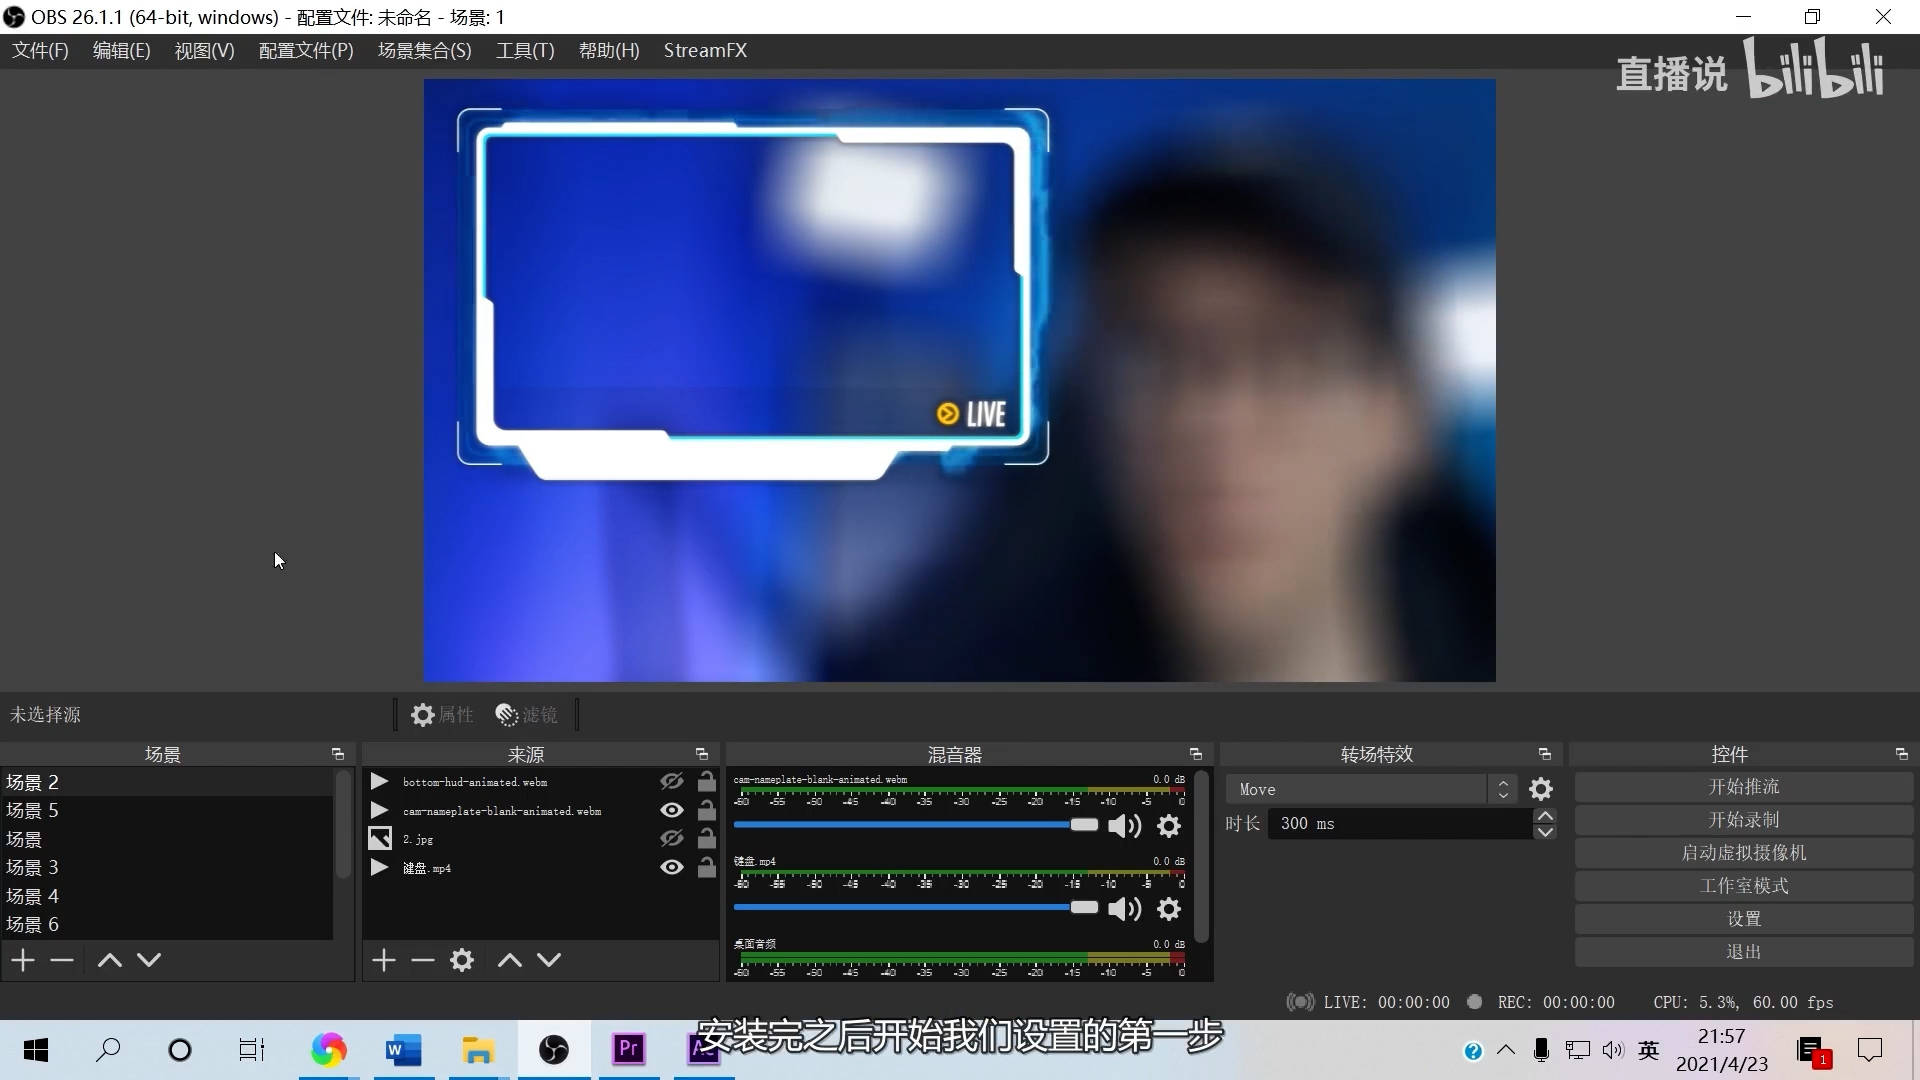Add a new source with plus icon
The width and height of the screenshot is (1920, 1080).
pyautogui.click(x=384, y=961)
